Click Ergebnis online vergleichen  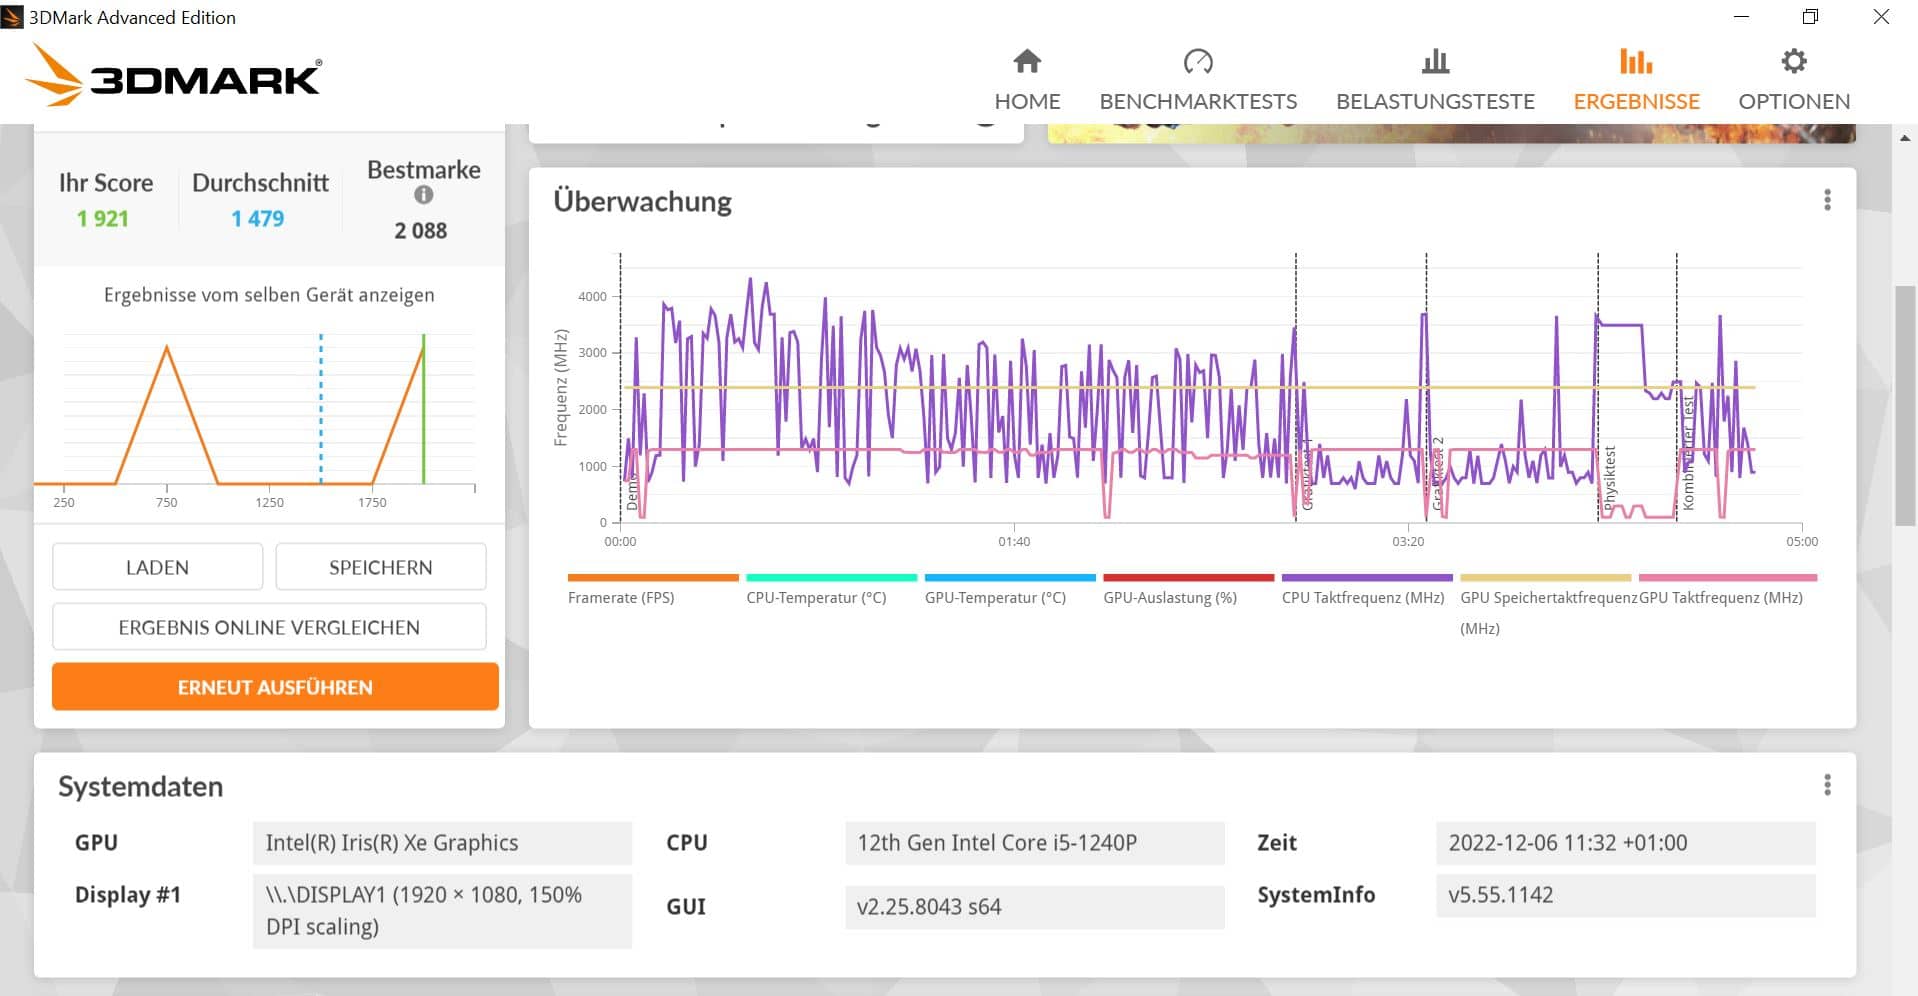pyautogui.click(x=269, y=627)
